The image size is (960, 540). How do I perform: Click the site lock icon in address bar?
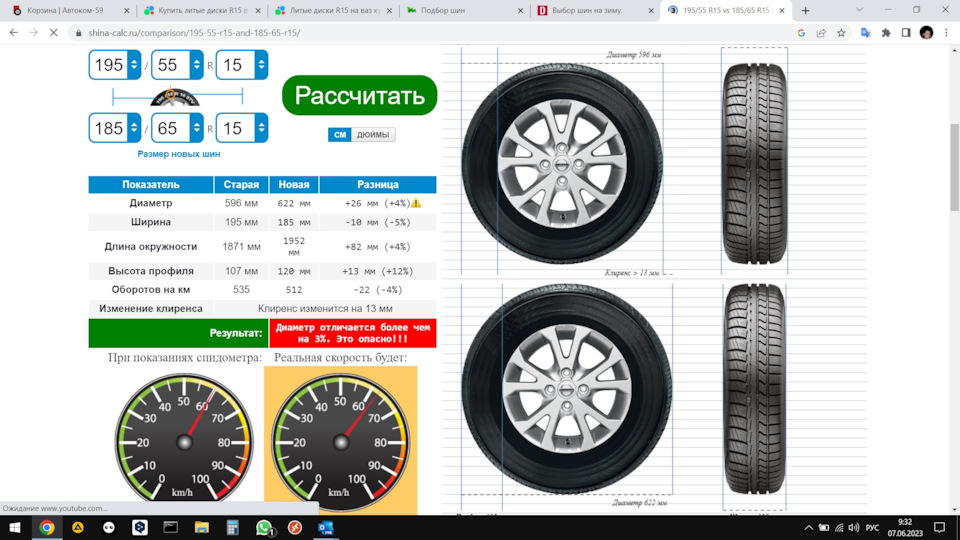tap(78, 33)
